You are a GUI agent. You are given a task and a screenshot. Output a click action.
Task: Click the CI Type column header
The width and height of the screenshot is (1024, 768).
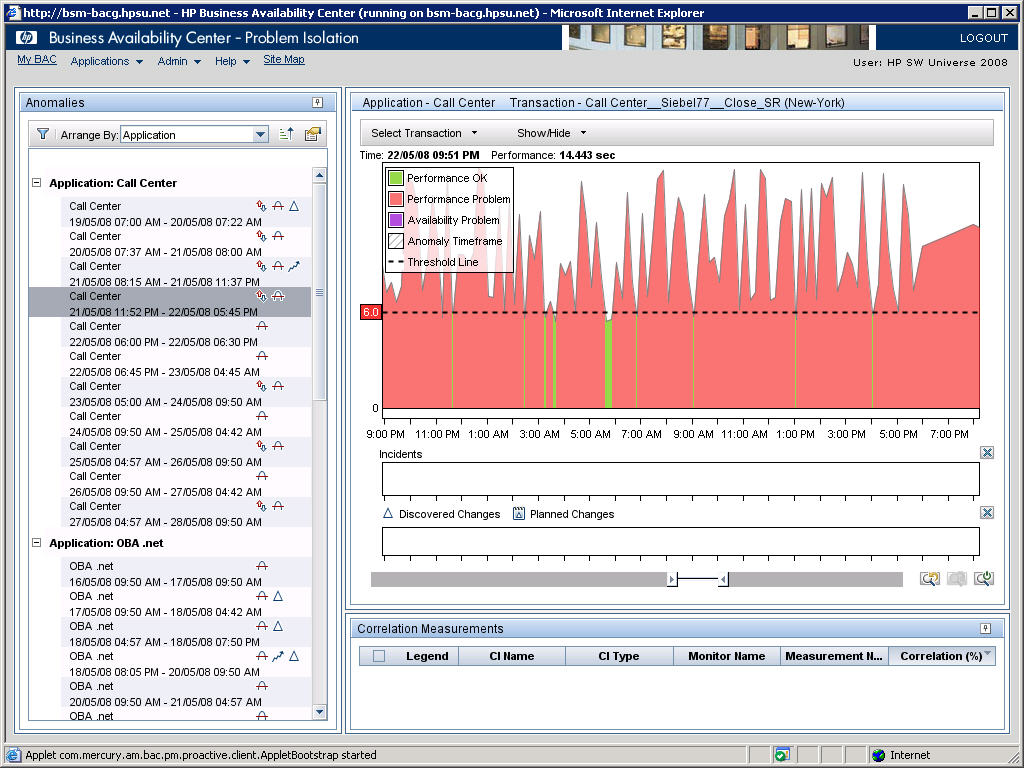tap(619, 656)
